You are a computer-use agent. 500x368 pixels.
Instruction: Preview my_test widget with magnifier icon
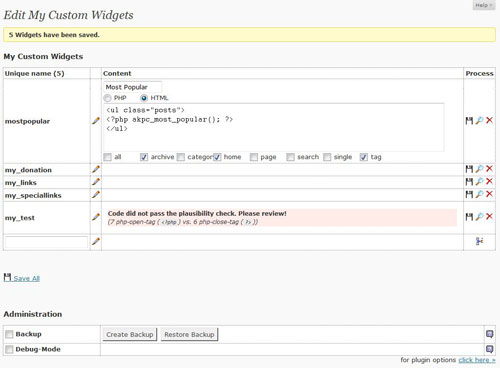click(x=479, y=217)
